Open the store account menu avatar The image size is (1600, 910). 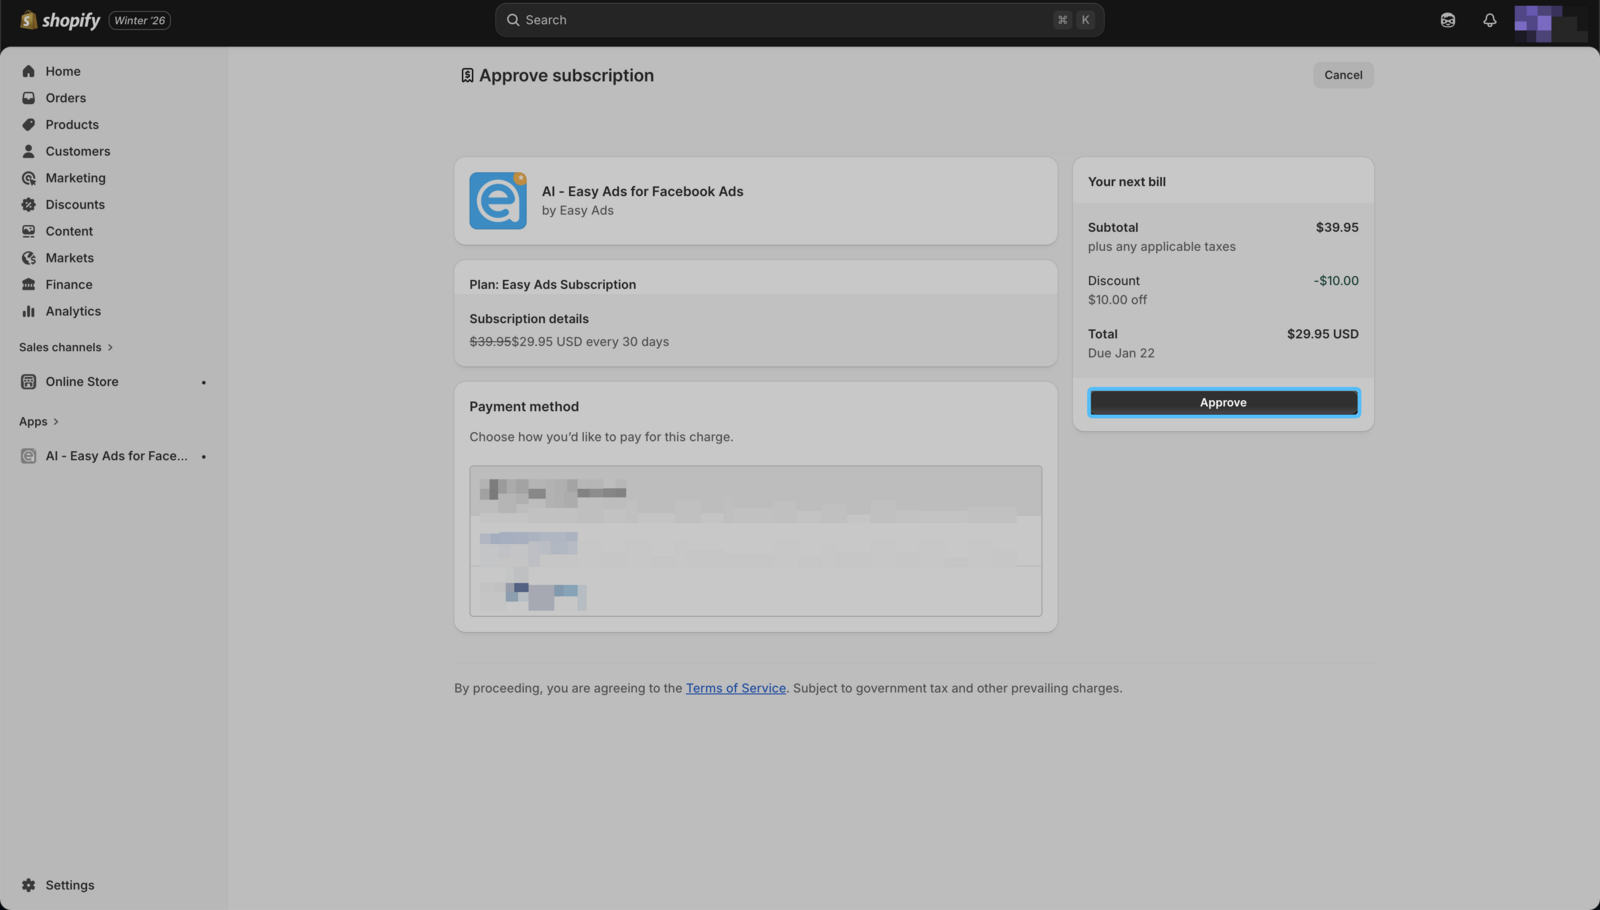point(1548,22)
